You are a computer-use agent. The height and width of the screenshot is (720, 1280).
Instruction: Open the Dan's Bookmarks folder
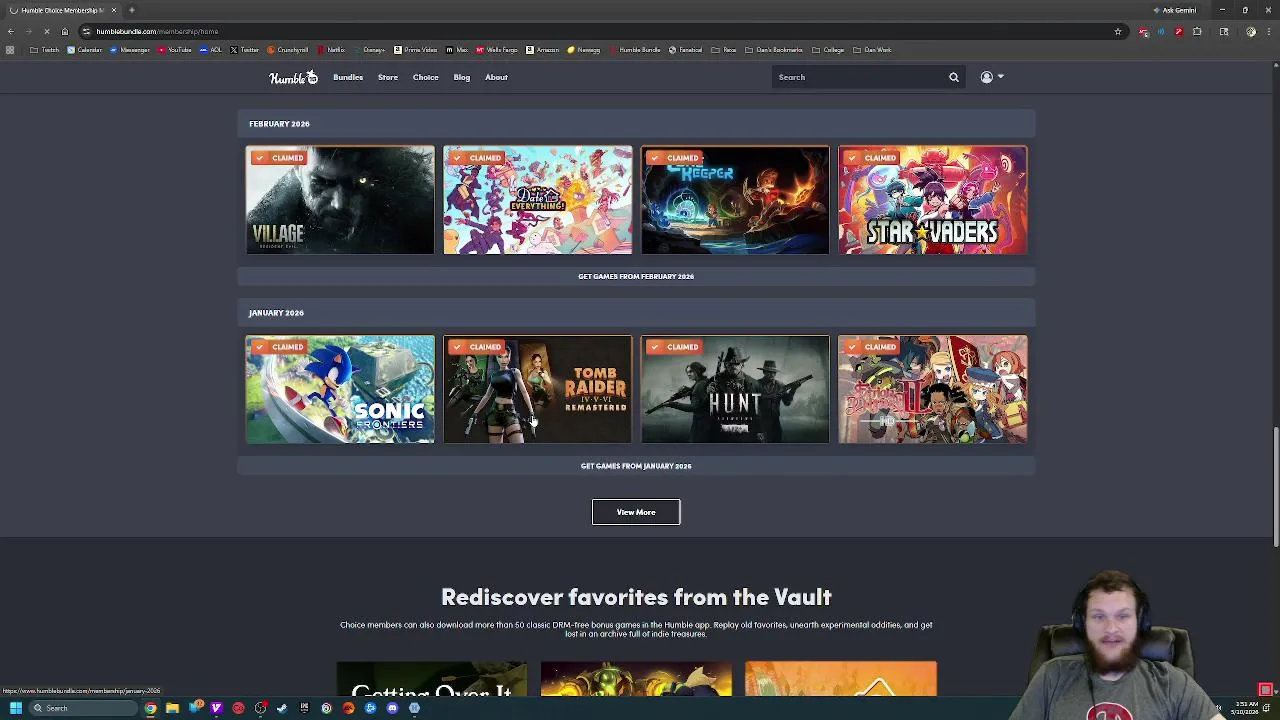(x=773, y=50)
